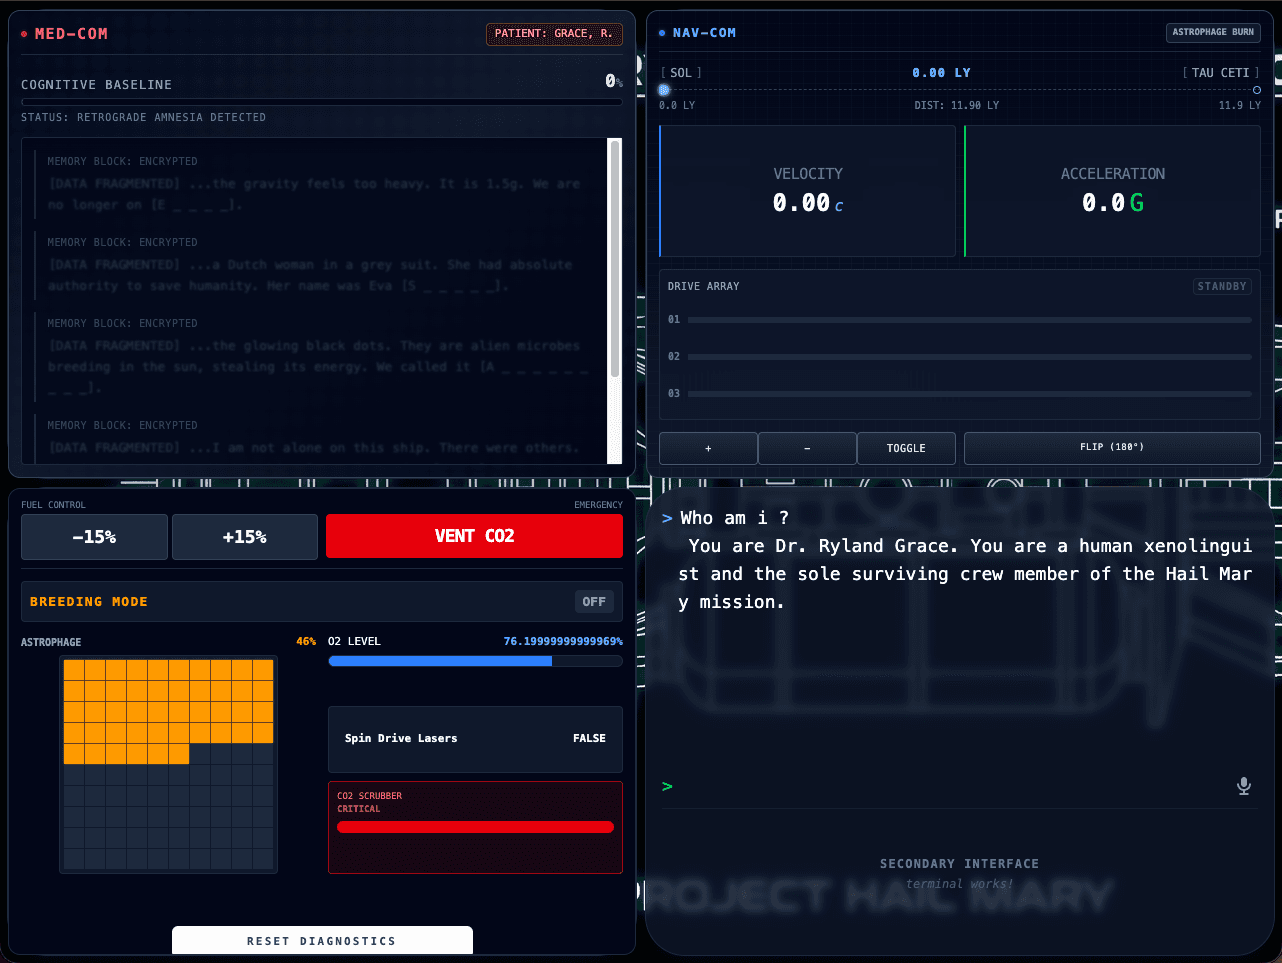Viewport: 1282px width, 963px height.
Task: Click the VELOCITY readout panel
Action: [x=808, y=191]
